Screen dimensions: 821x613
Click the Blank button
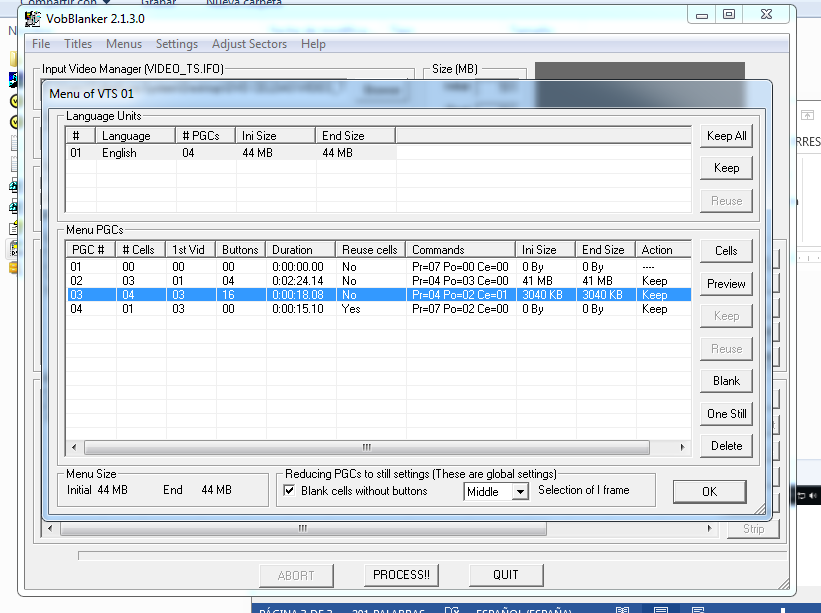[726, 381]
